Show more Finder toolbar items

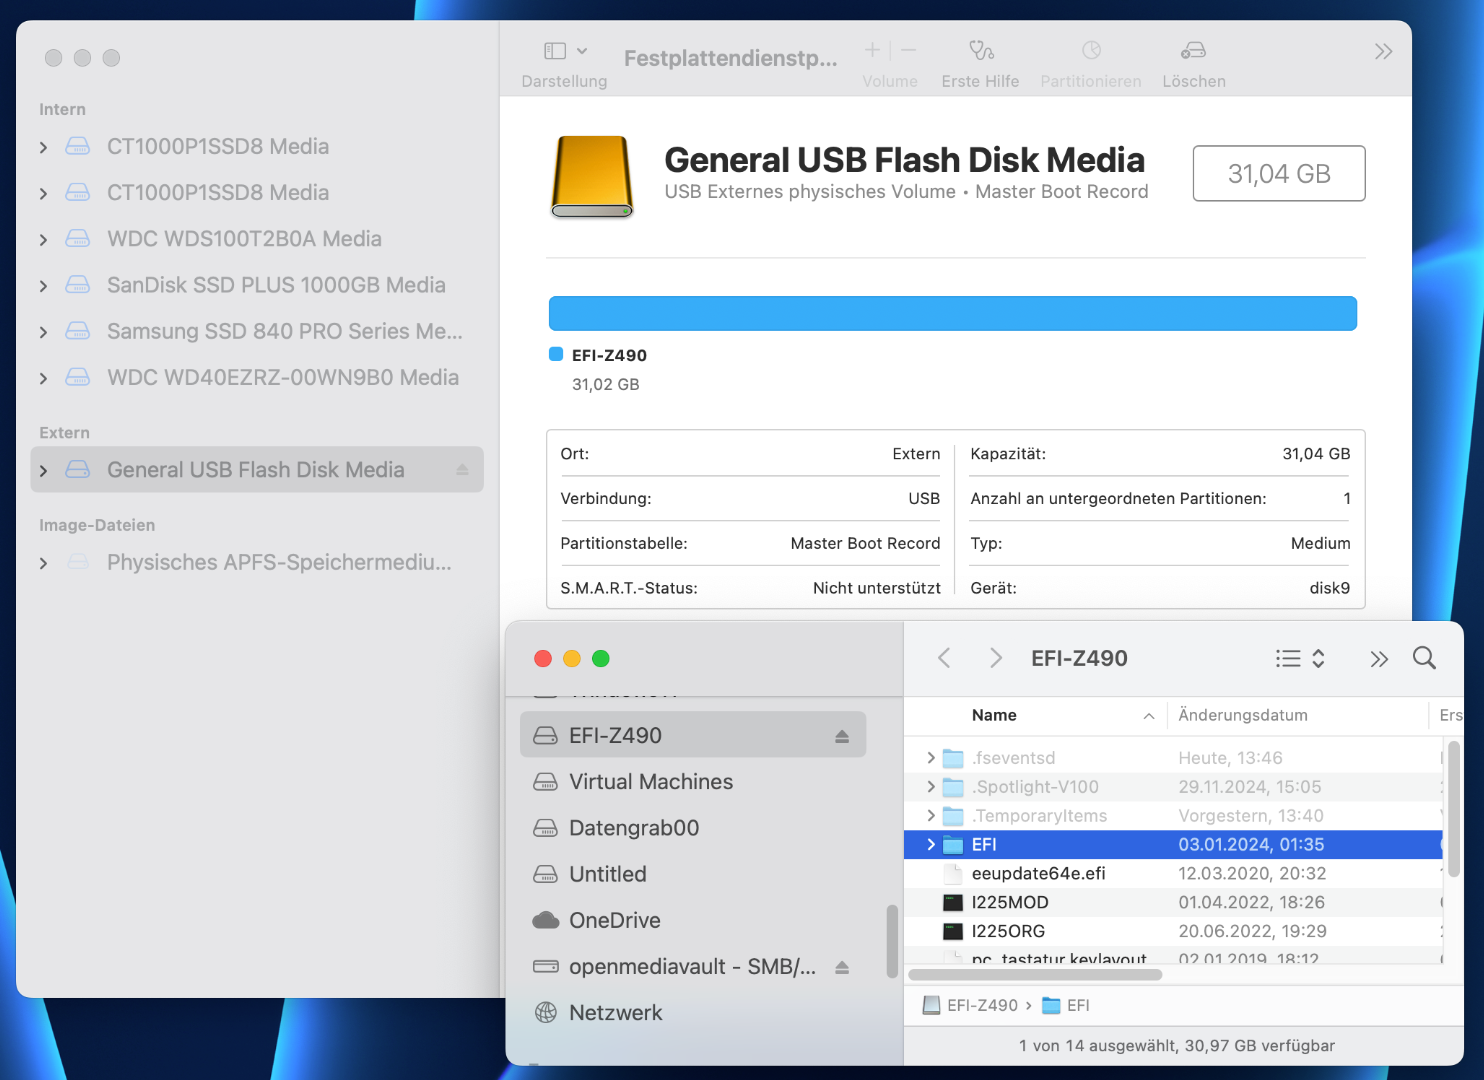click(x=1379, y=658)
